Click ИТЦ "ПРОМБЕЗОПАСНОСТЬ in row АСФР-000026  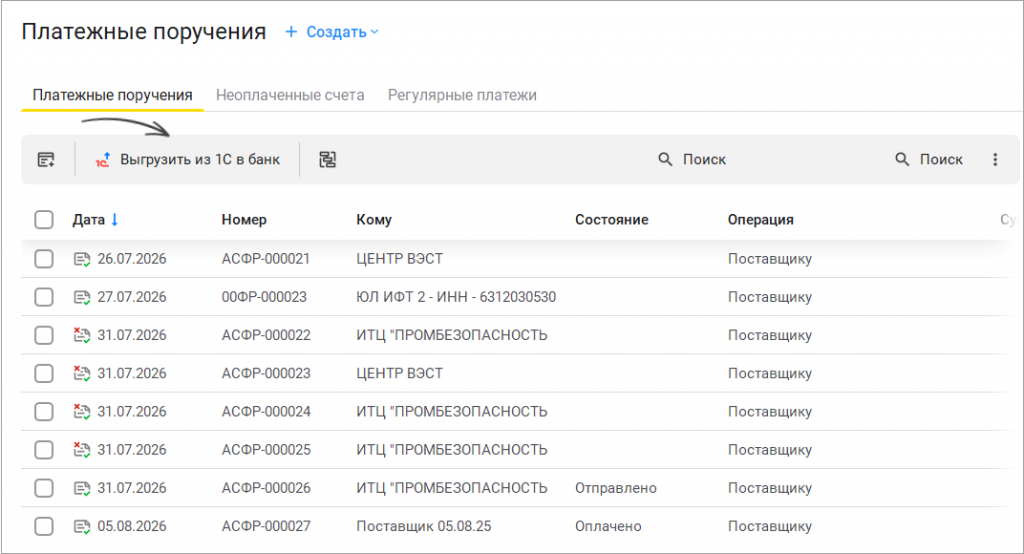click(451, 488)
